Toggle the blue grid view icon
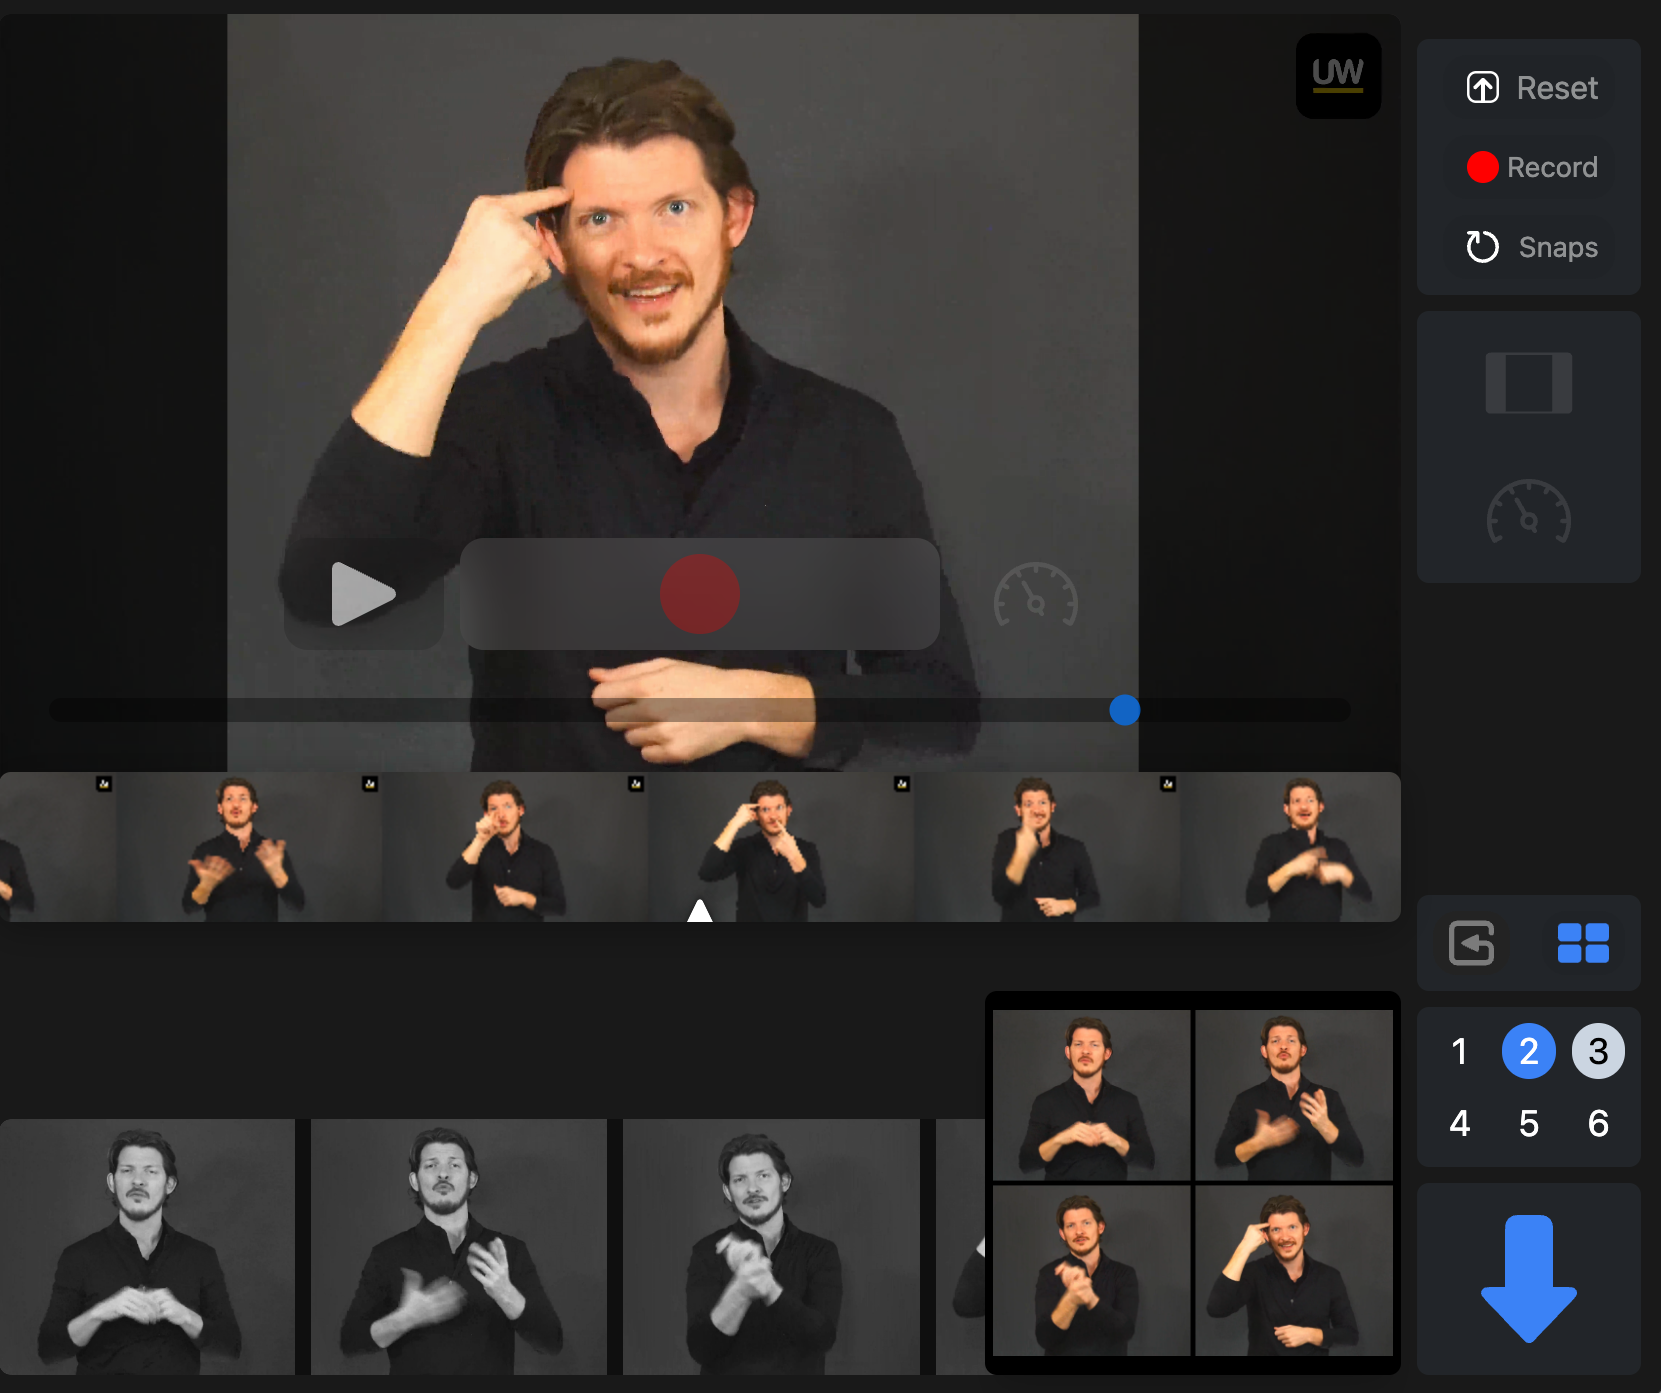 [1583, 943]
